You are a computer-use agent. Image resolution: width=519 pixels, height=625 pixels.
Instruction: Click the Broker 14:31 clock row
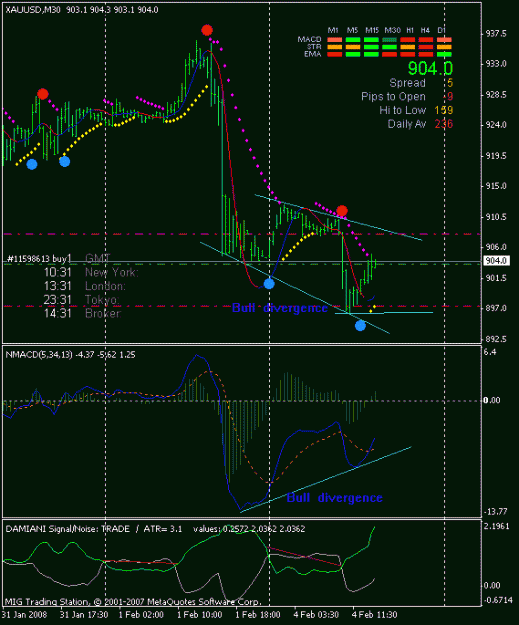pos(82,313)
